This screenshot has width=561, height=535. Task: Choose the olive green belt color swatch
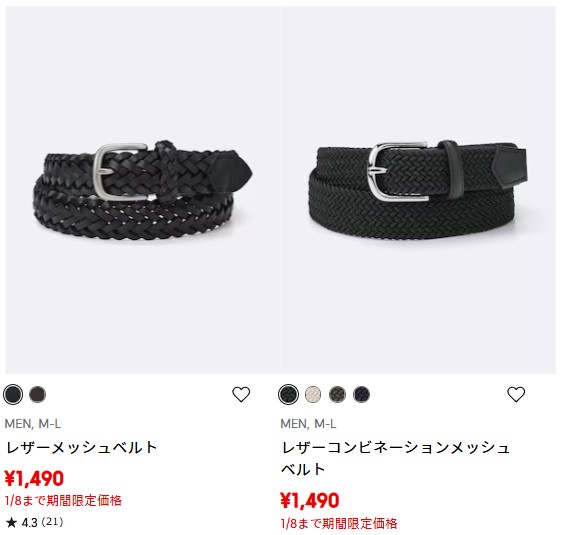[x=337, y=394]
